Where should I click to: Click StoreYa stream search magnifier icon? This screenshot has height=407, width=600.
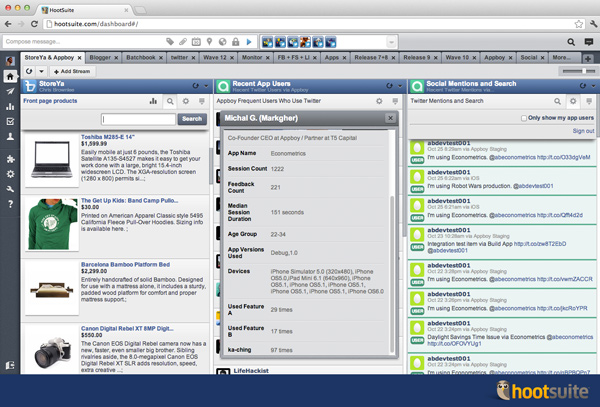coord(170,101)
